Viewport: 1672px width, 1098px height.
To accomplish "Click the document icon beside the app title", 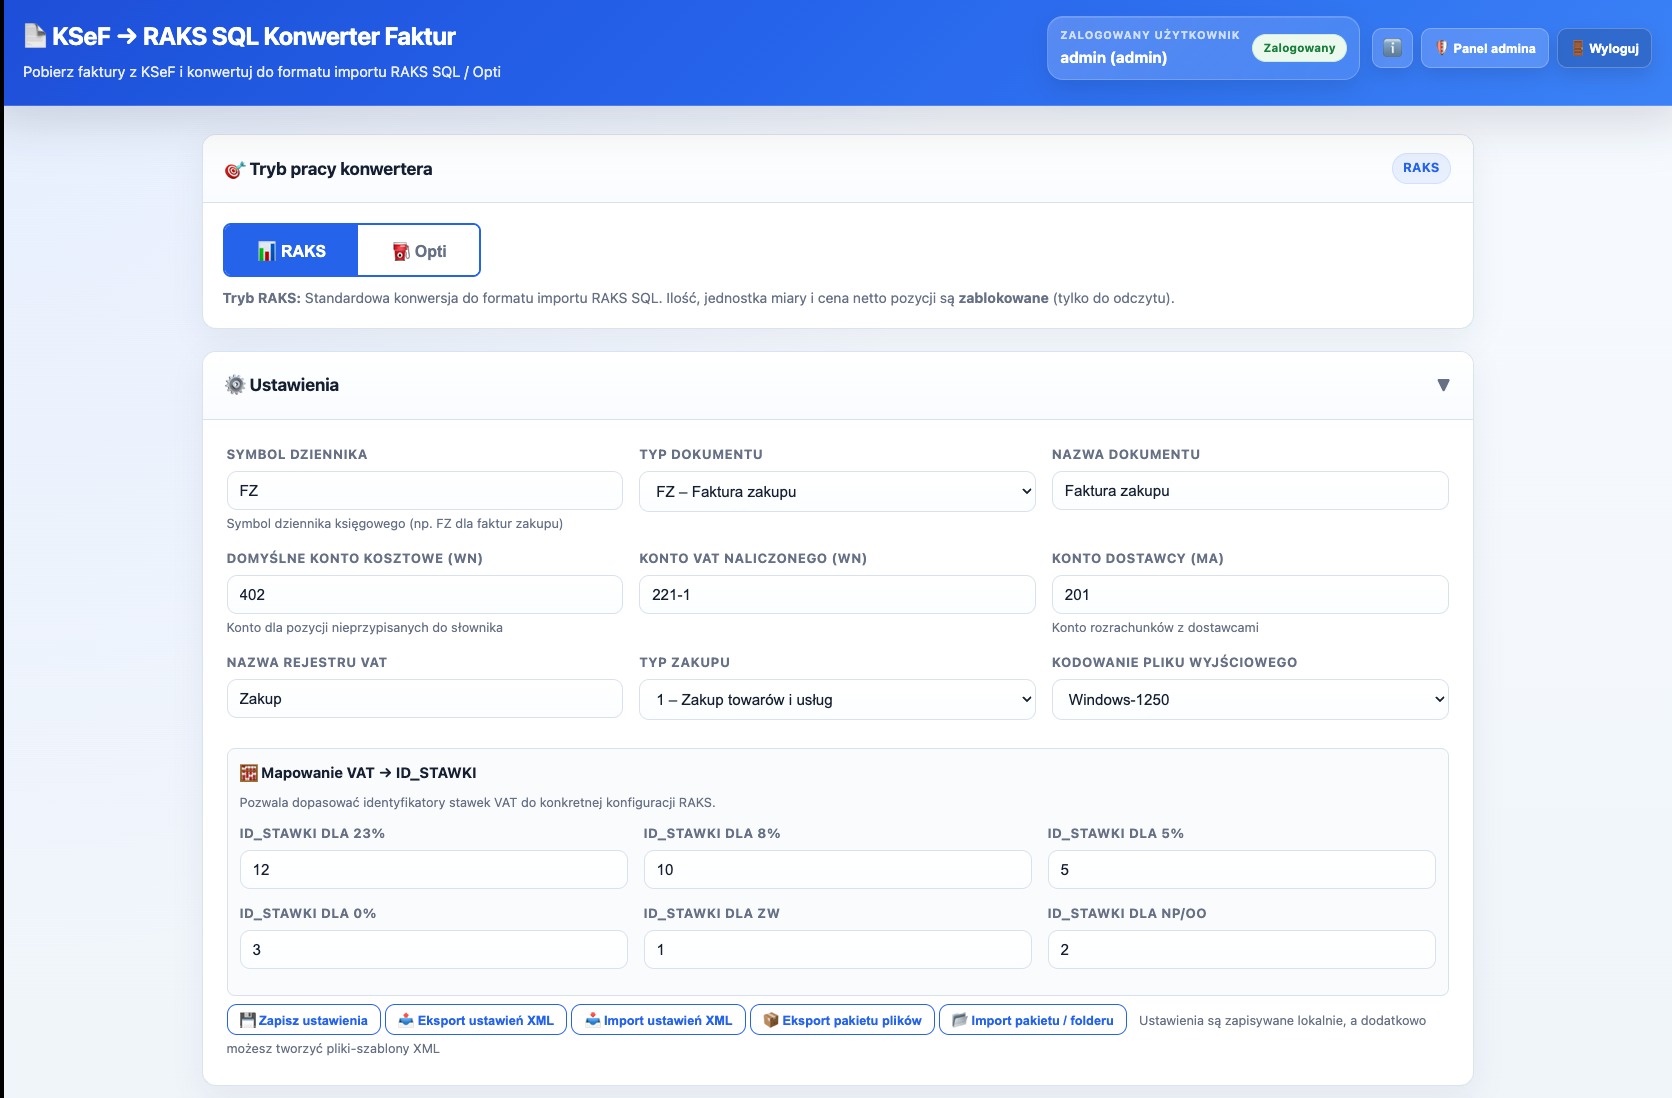I will tap(35, 36).
